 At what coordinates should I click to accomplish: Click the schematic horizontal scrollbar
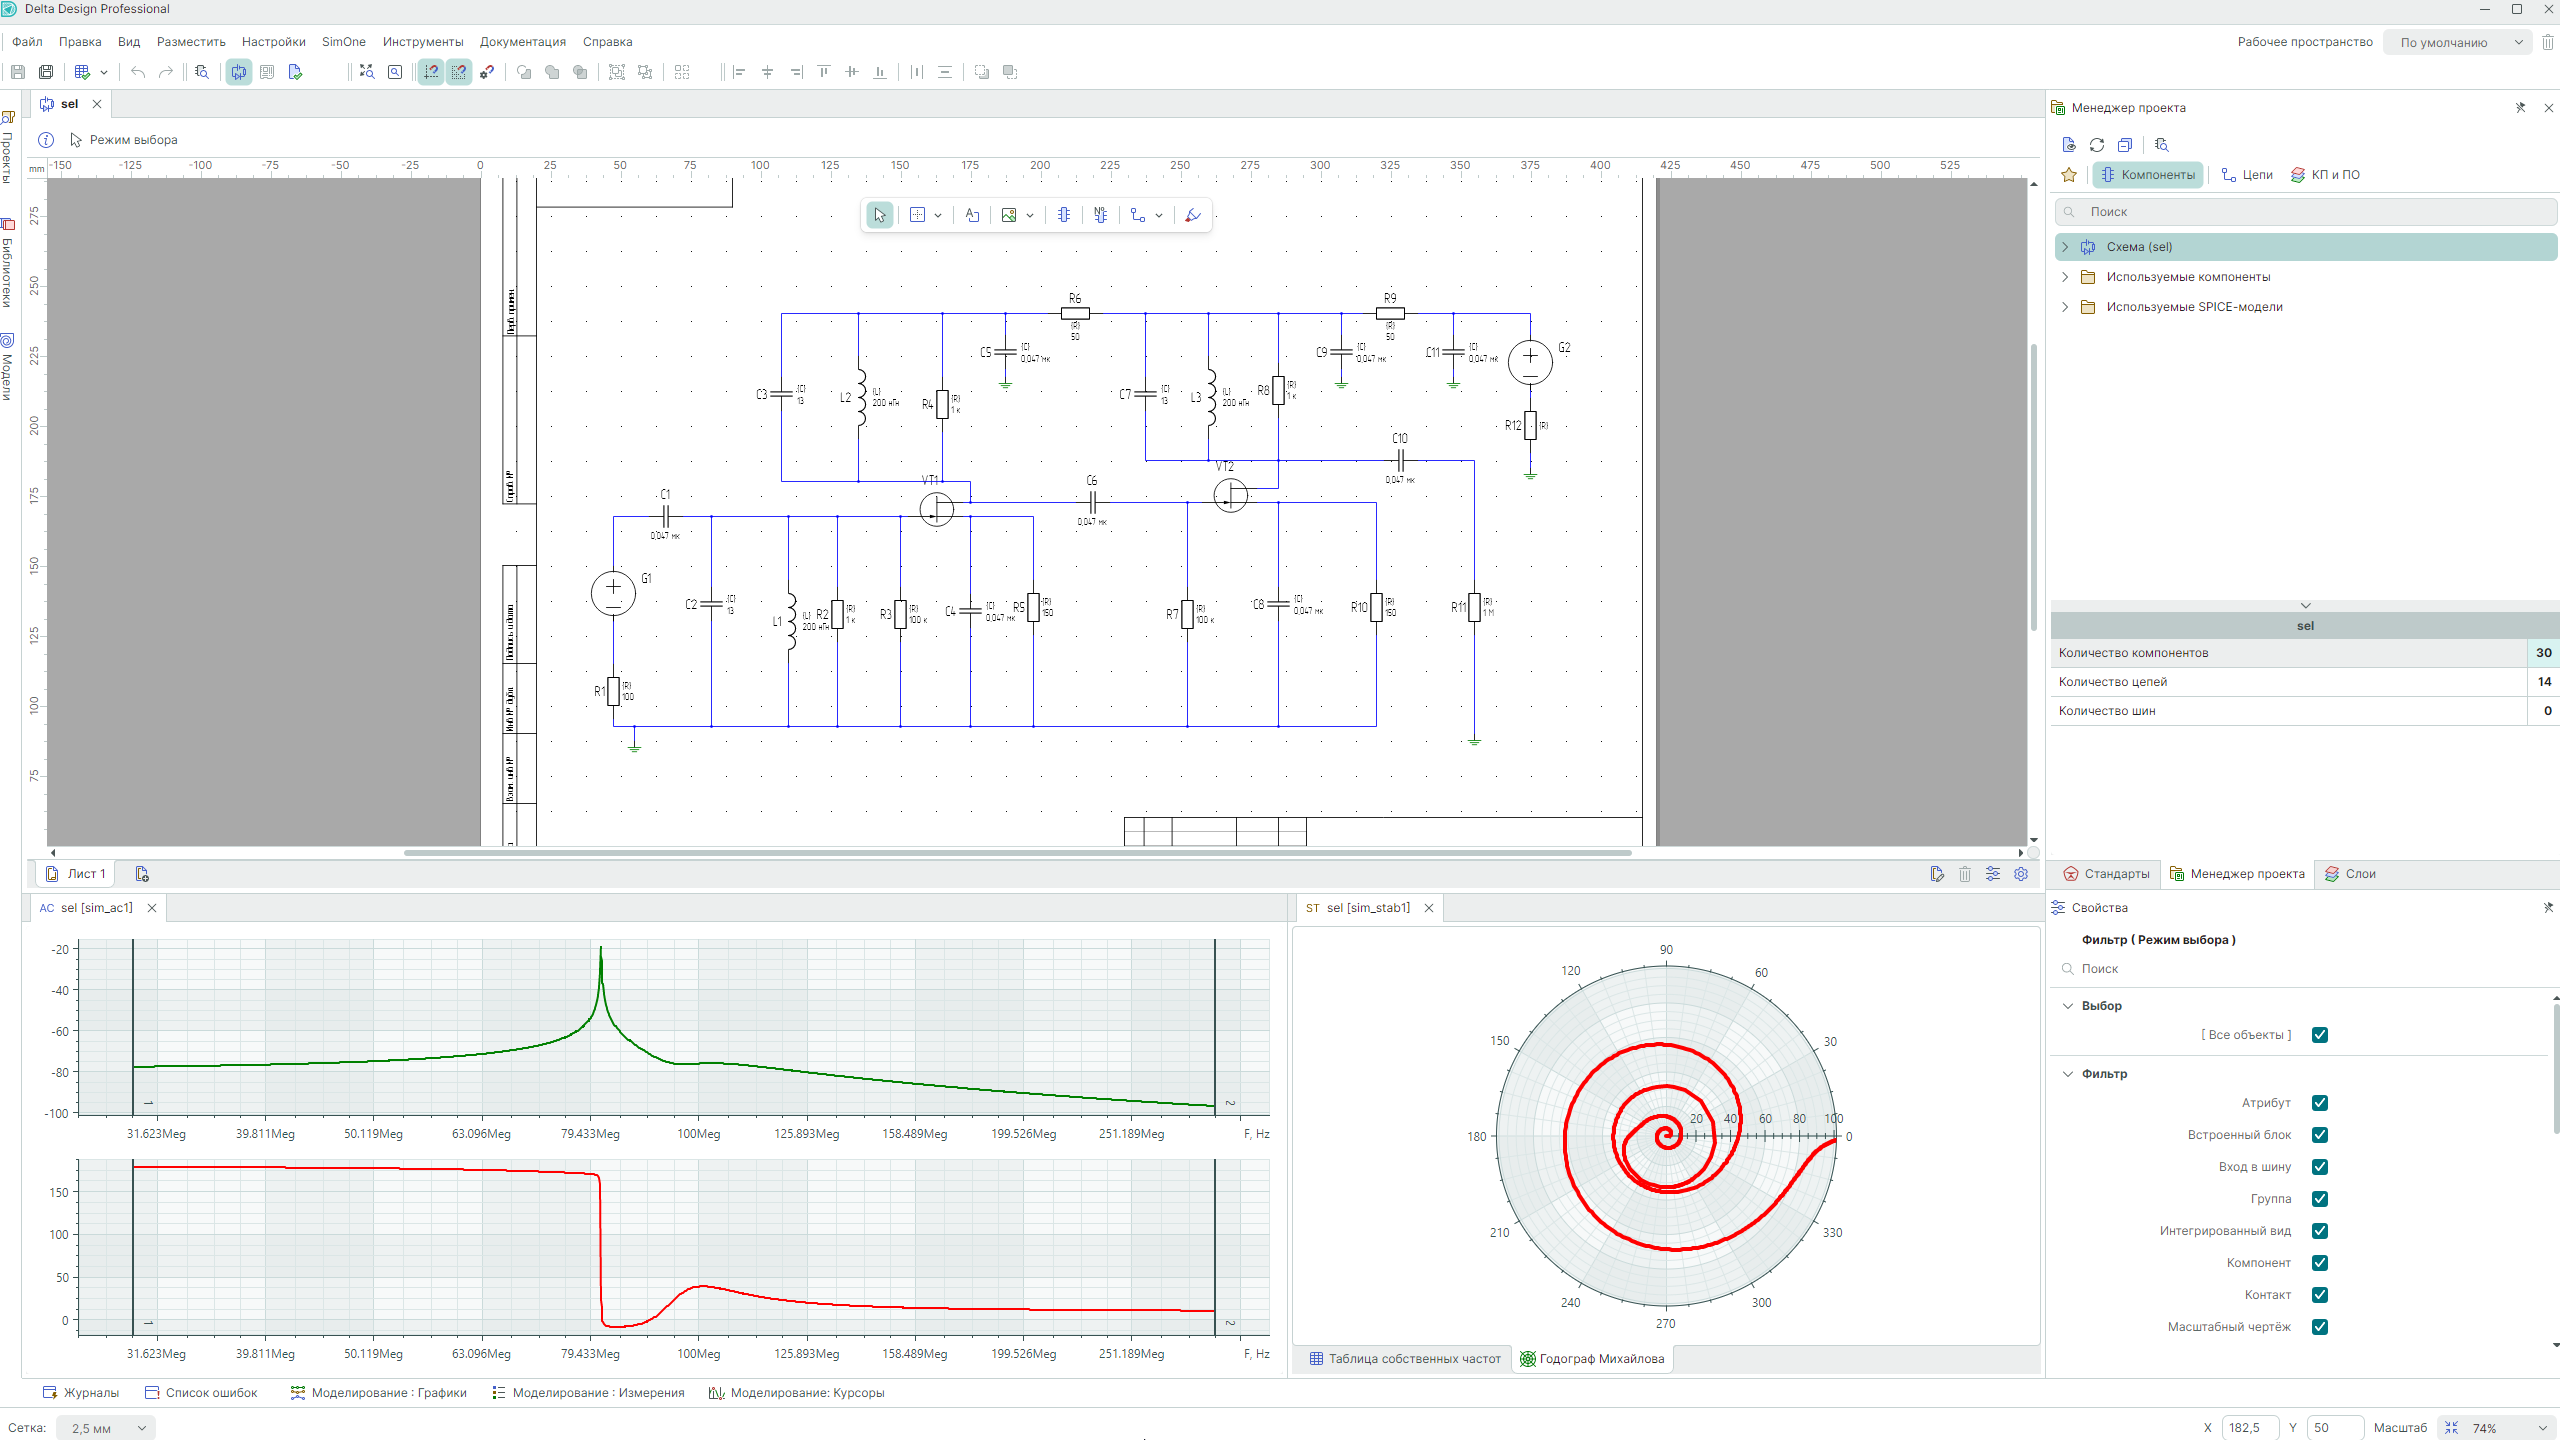click(x=1016, y=853)
